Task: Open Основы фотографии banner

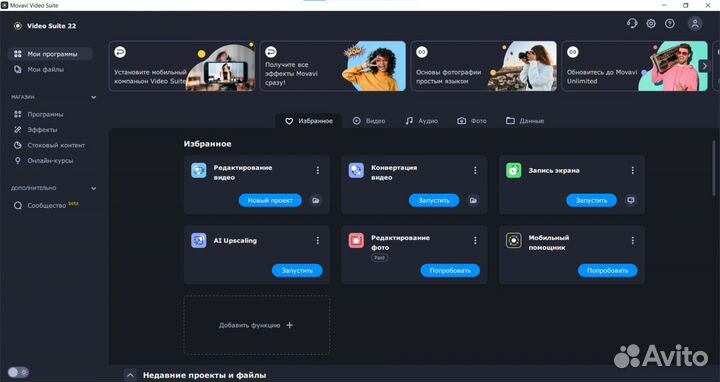Action: (x=484, y=66)
